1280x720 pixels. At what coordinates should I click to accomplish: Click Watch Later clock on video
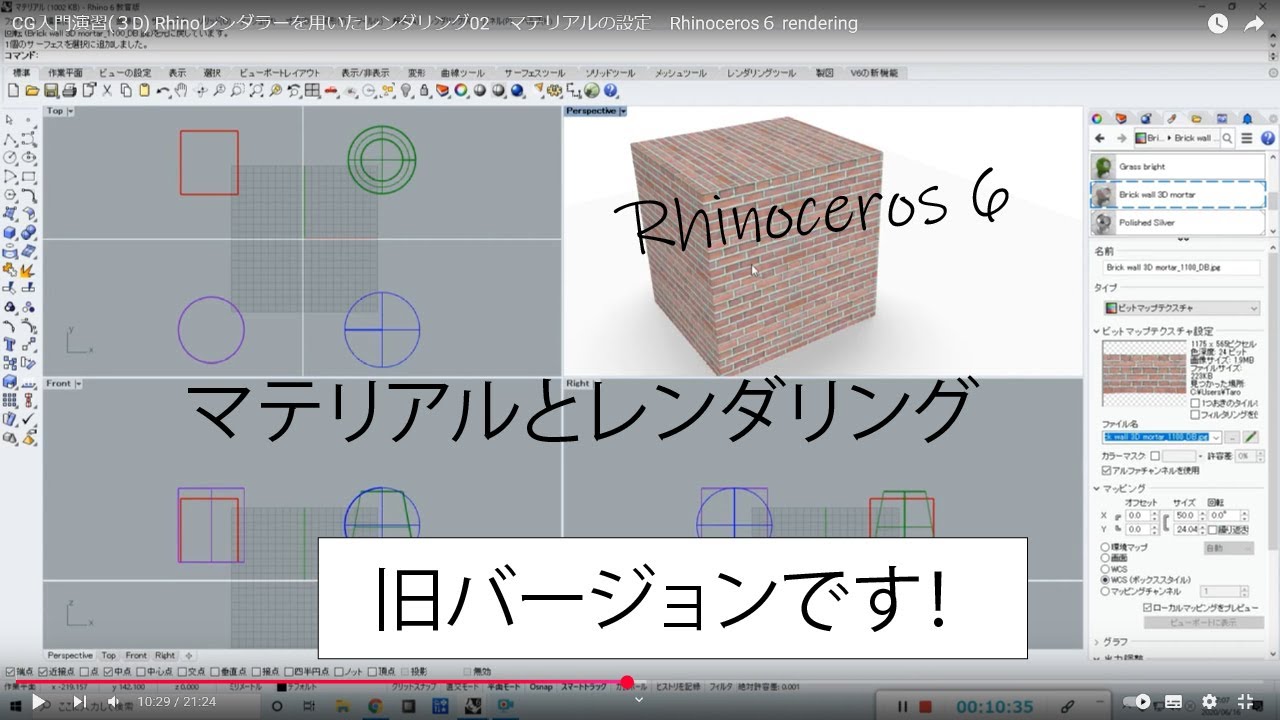pos(1217,23)
